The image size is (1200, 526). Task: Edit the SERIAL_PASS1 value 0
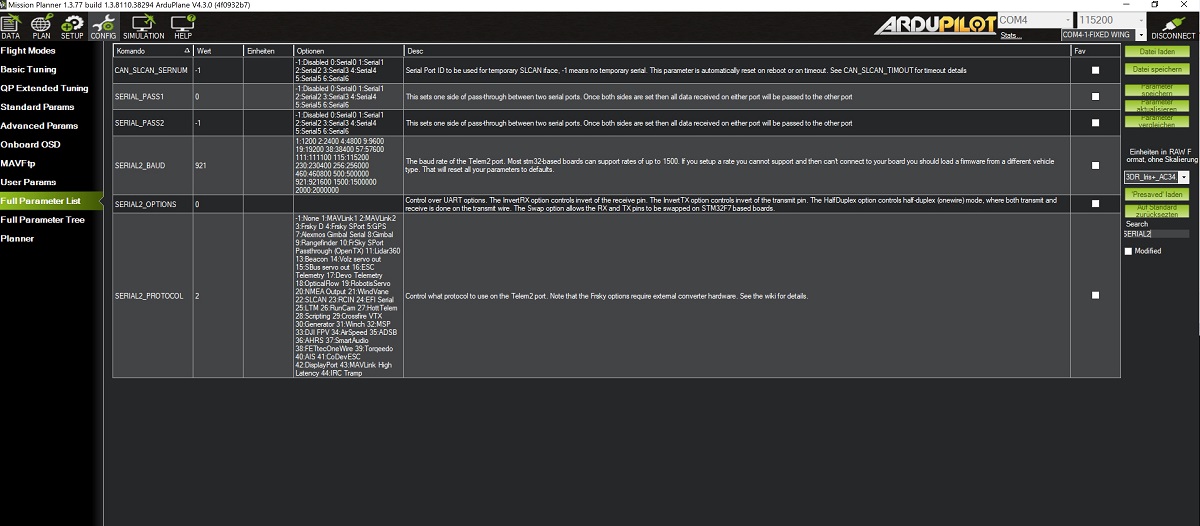pyautogui.click(x=217, y=97)
